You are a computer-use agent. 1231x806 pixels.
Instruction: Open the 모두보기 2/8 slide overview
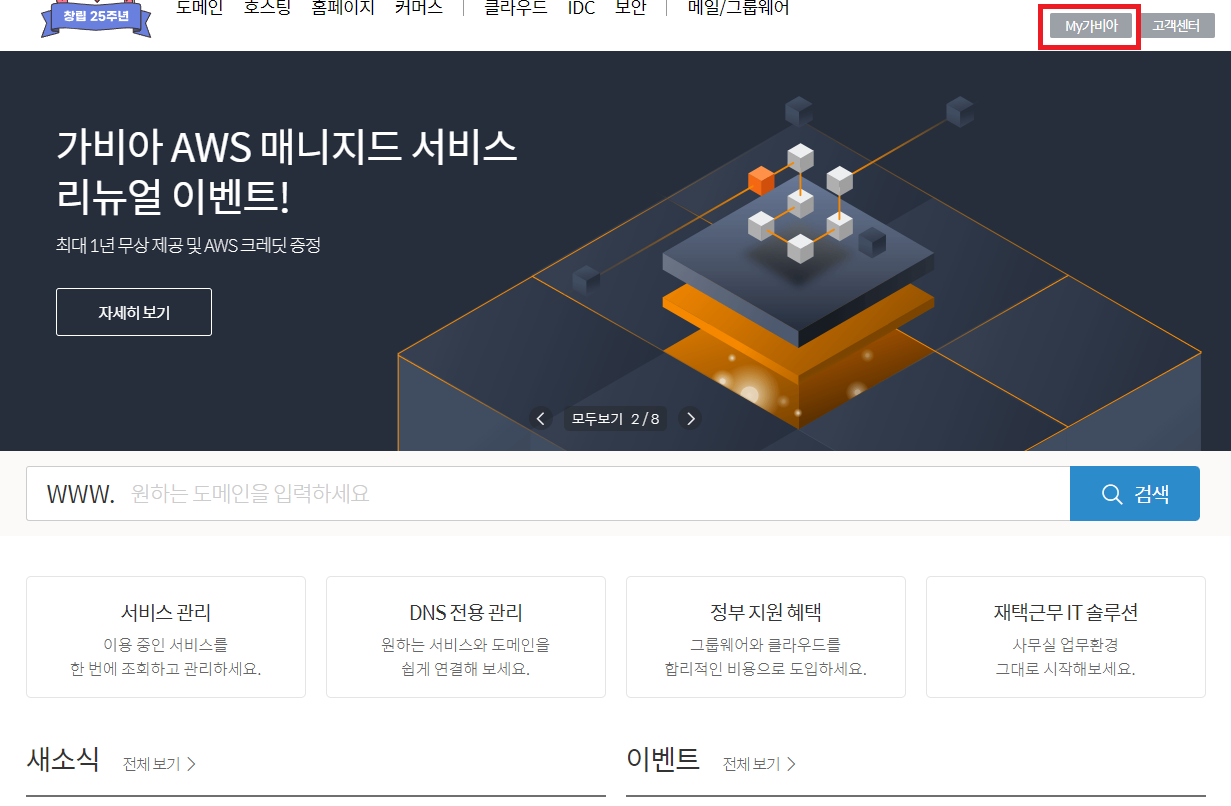pyautogui.click(x=615, y=418)
